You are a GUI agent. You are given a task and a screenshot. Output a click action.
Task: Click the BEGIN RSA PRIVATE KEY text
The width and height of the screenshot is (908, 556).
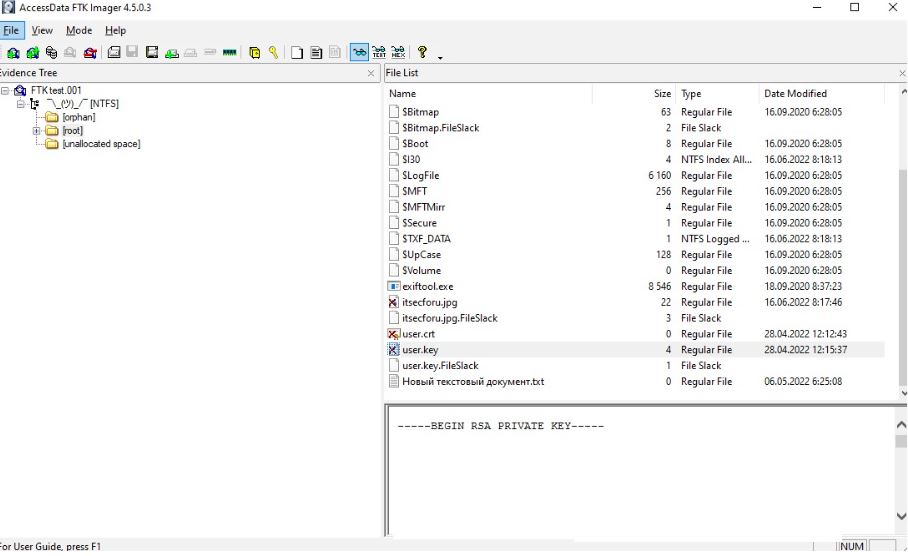tap(500, 426)
